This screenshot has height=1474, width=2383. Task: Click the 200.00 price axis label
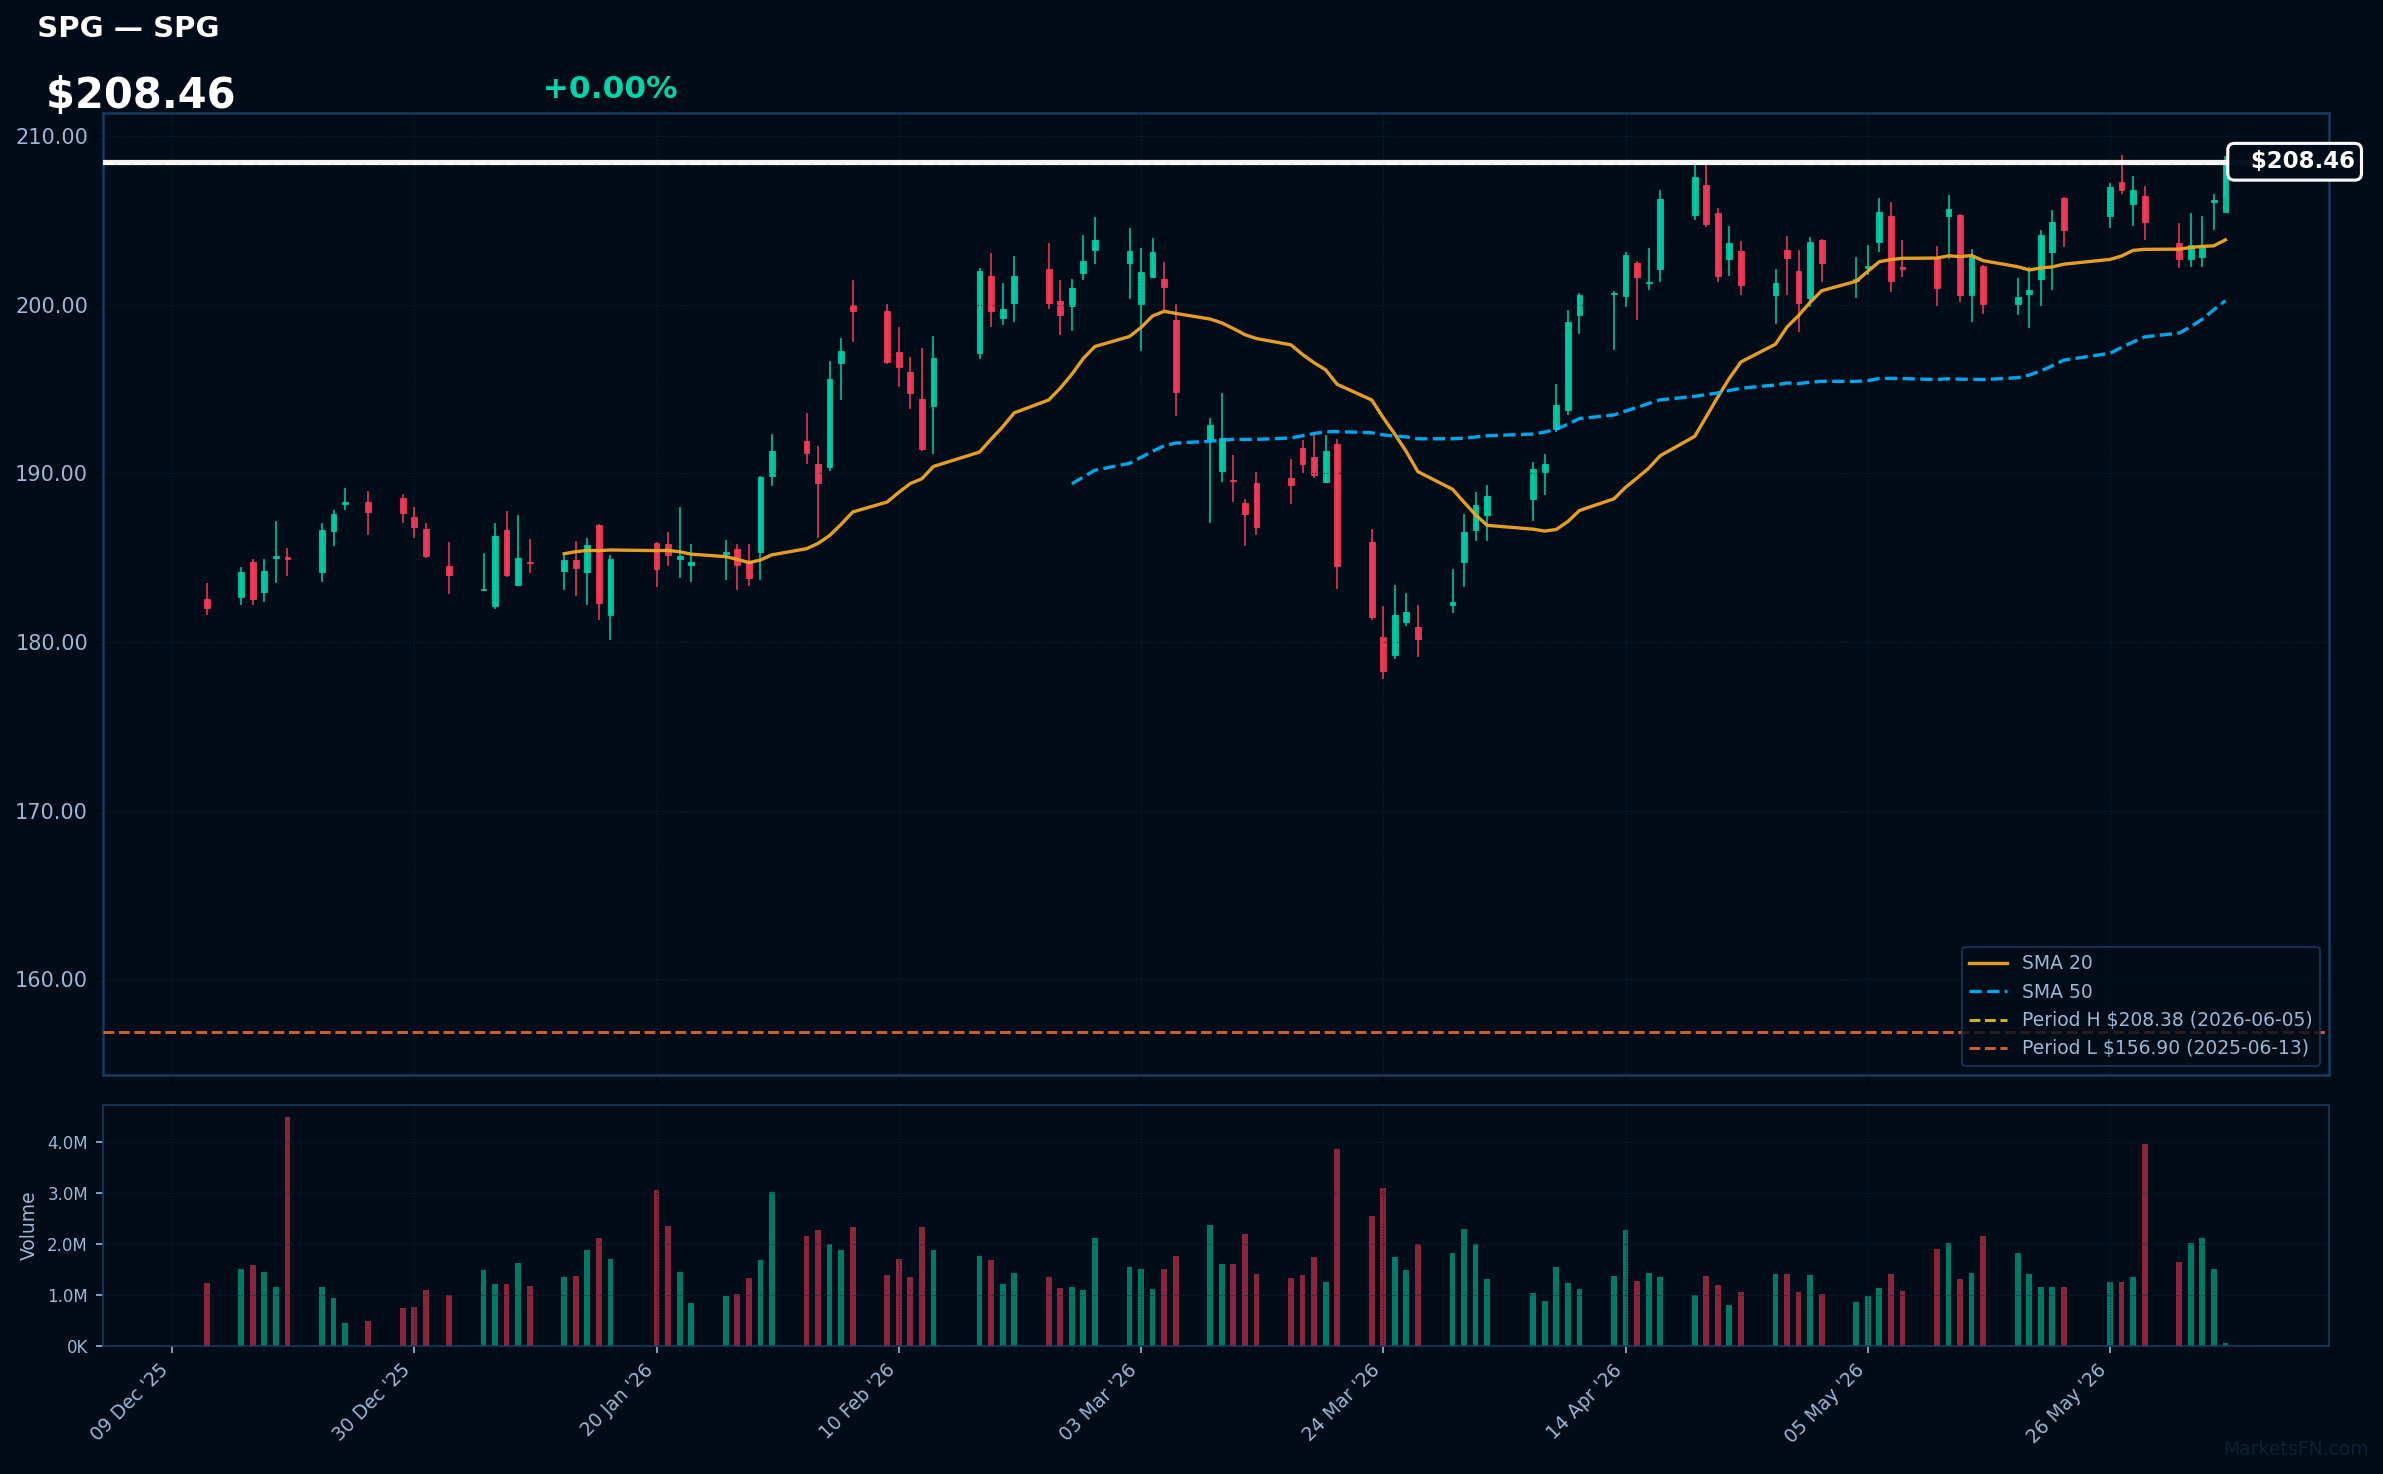point(52,306)
